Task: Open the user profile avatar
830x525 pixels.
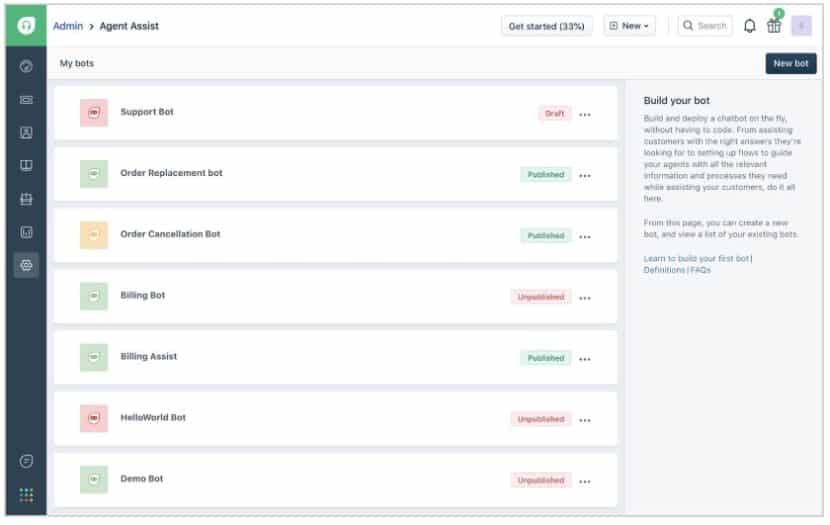Action: click(x=801, y=26)
